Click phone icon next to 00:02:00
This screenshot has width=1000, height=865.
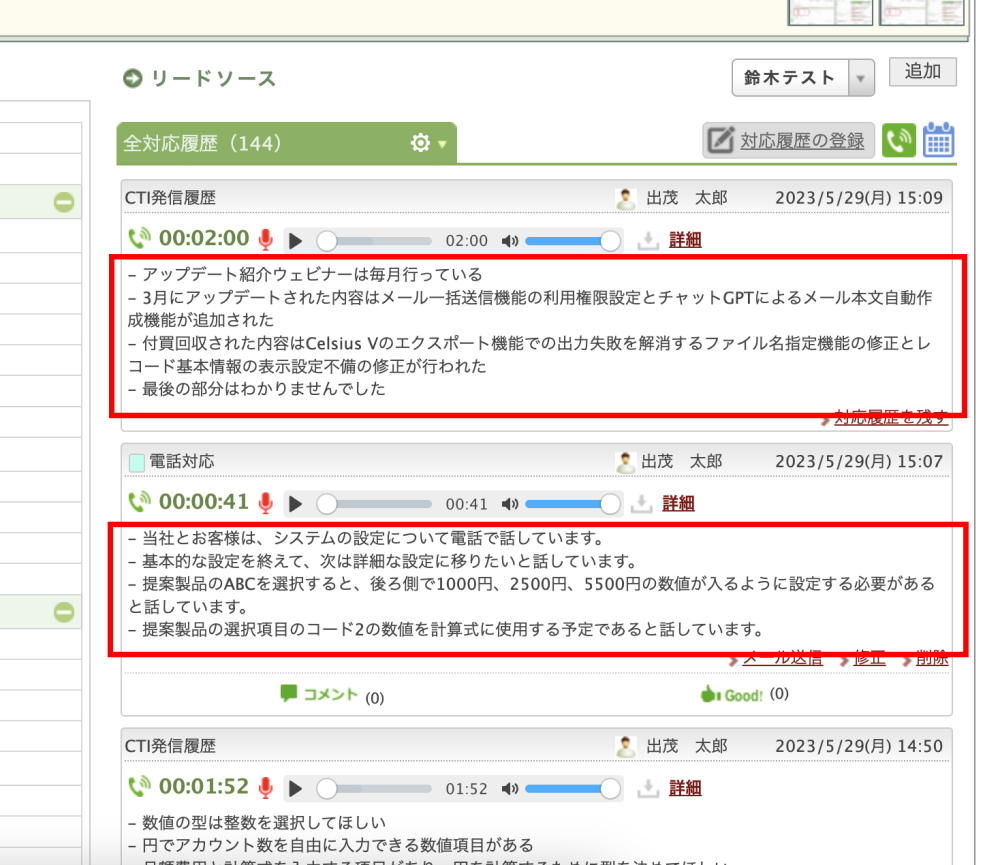pos(139,239)
